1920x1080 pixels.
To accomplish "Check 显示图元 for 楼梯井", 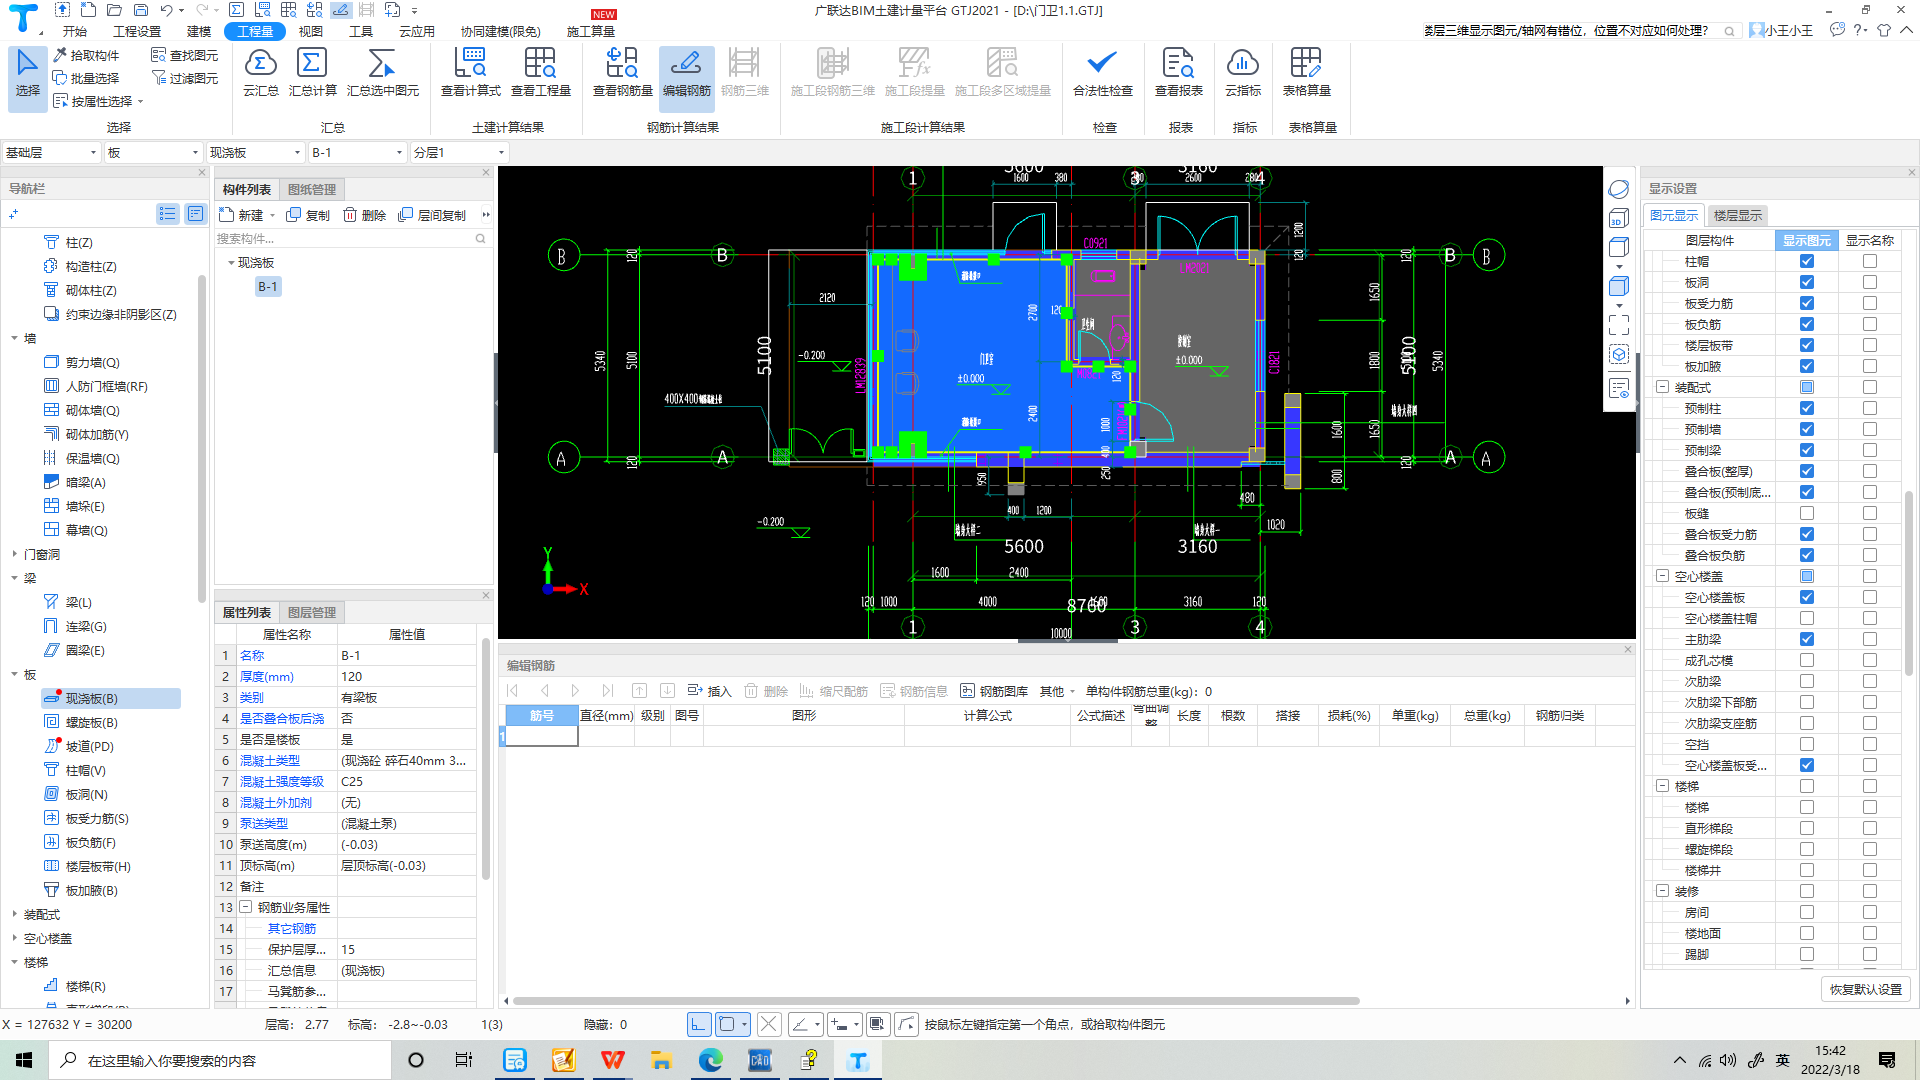I will pos(1806,870).
